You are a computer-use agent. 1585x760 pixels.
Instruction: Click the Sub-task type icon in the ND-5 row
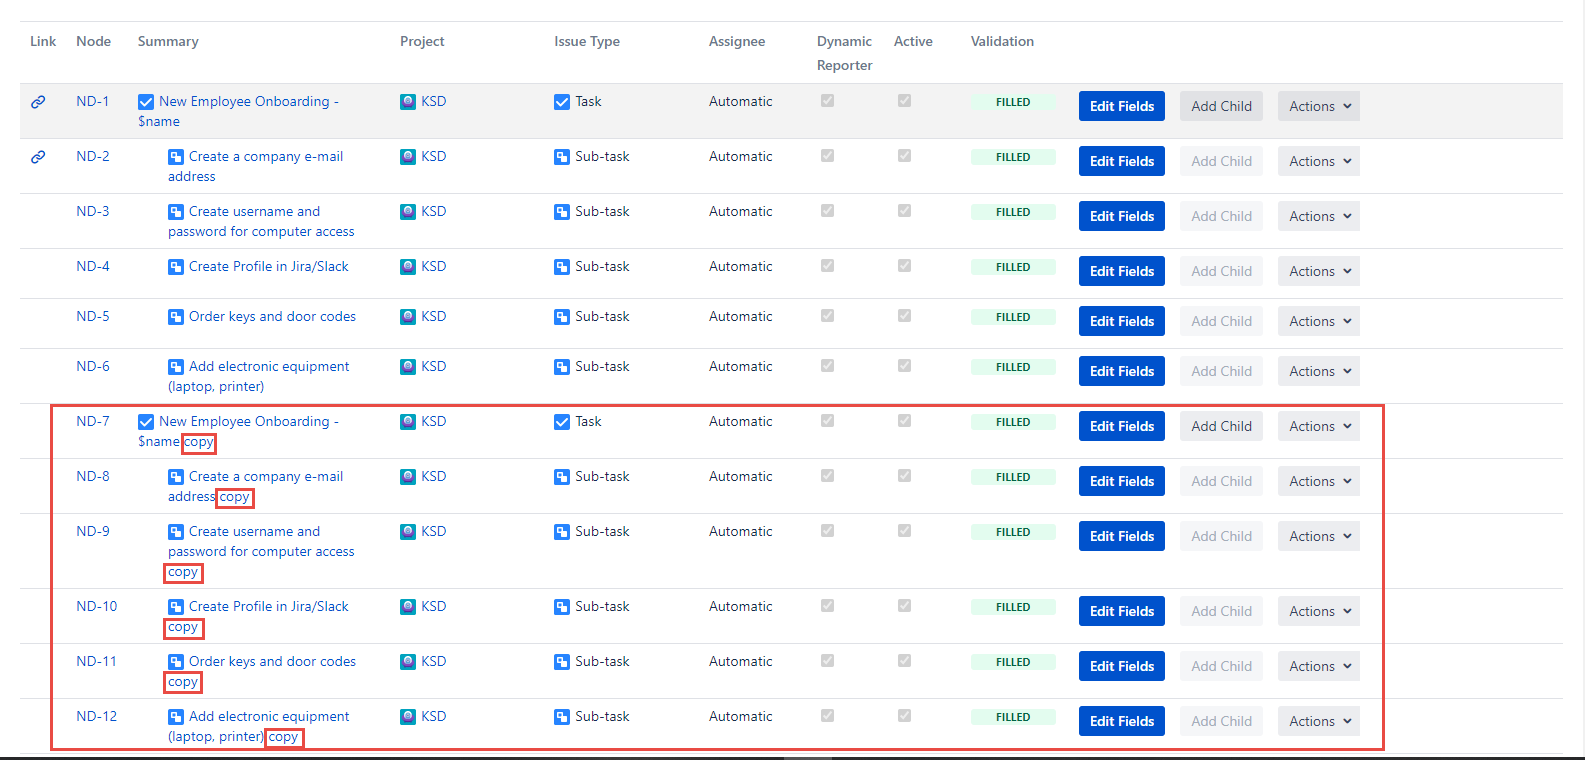point(562,317)
